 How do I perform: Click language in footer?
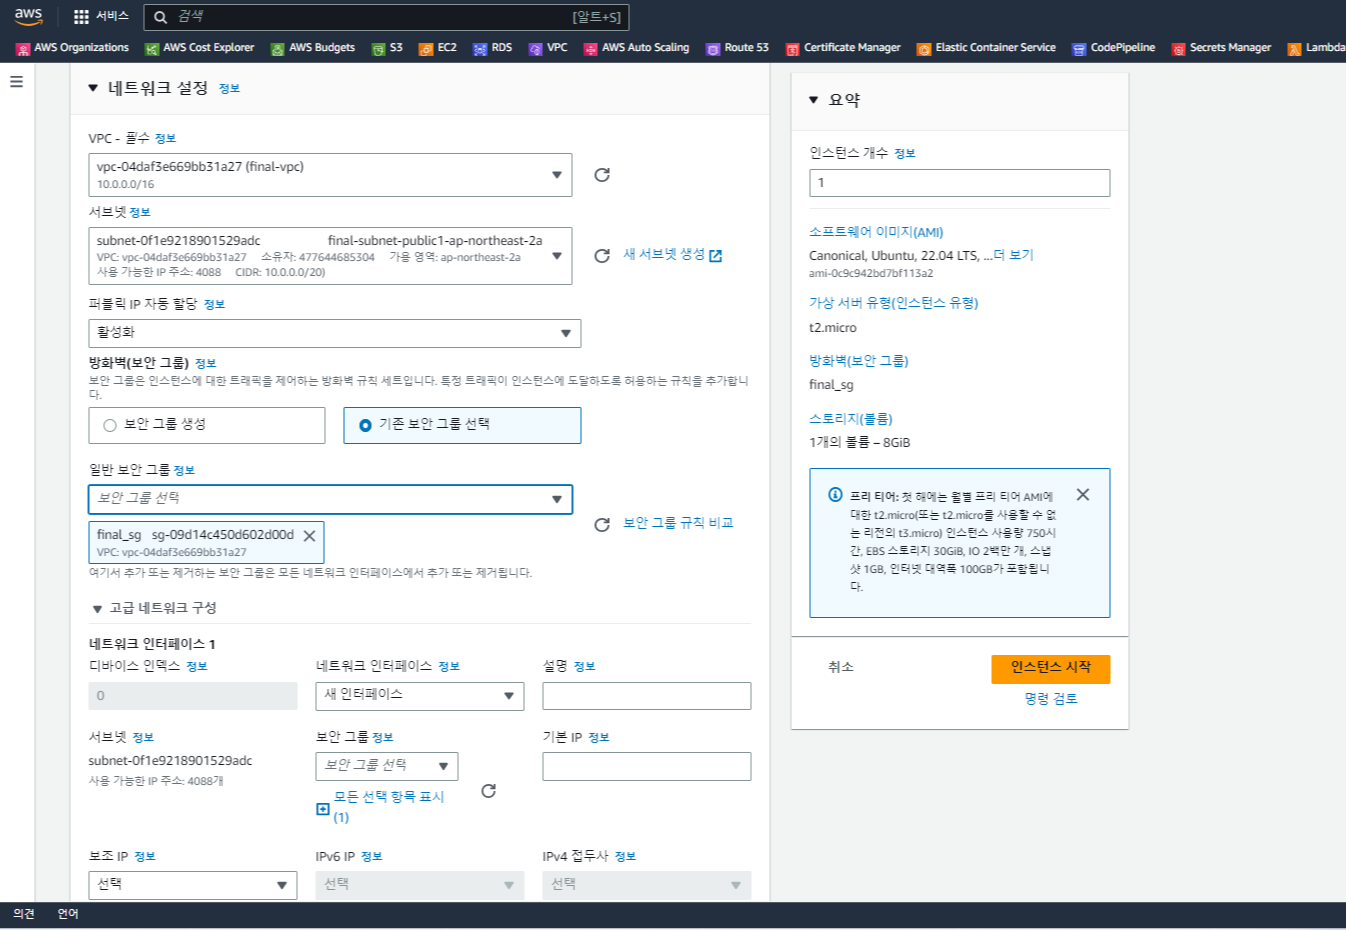68,914
